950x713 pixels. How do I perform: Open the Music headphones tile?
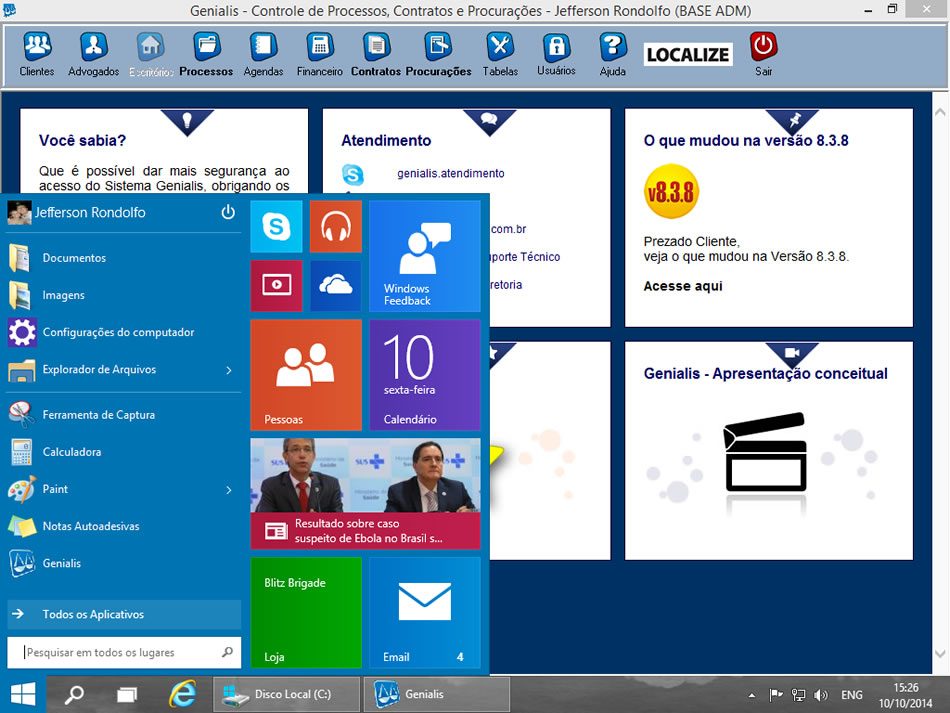coord(336,227)
